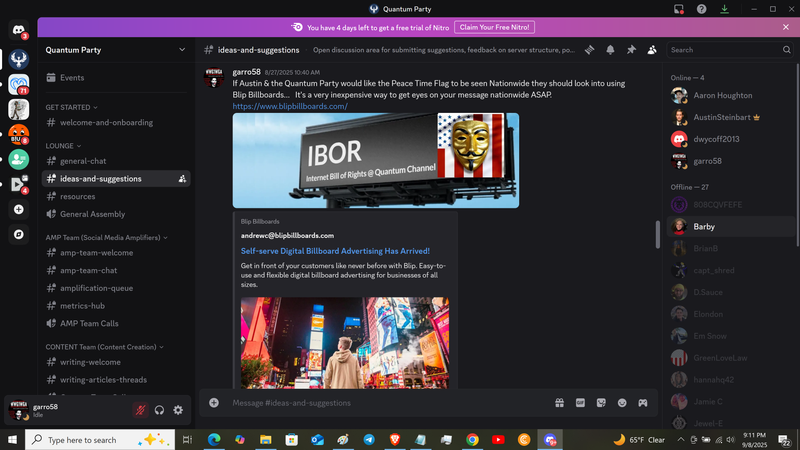Open the Discord inbox icon in title bar
This screenshot has width=800, height=450.
click(679, 9)
